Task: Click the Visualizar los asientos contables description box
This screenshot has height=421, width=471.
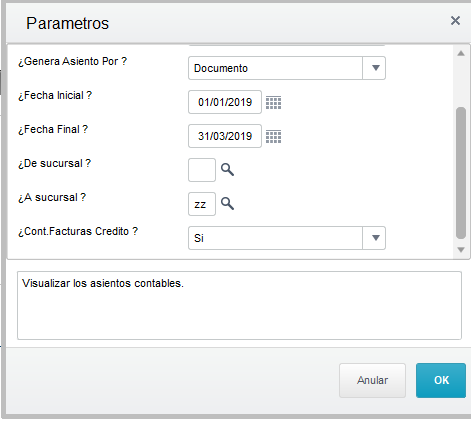Action: [239, 306]
